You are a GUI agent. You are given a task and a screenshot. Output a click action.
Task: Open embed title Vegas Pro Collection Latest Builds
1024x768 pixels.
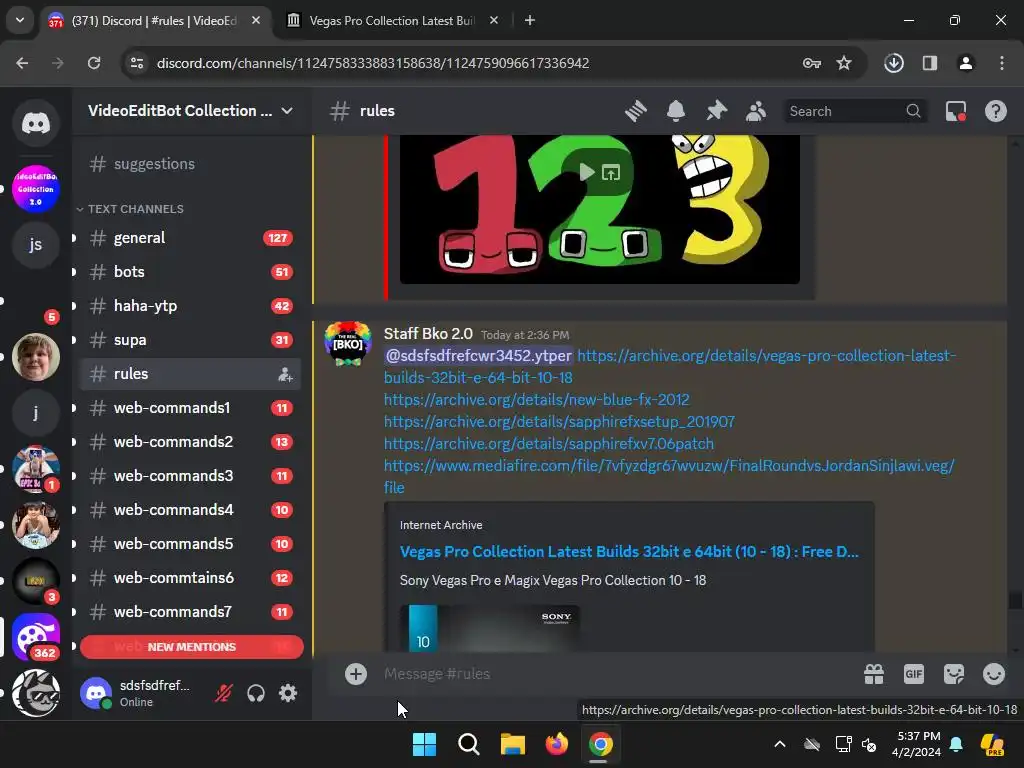click(x=629, y=552)
